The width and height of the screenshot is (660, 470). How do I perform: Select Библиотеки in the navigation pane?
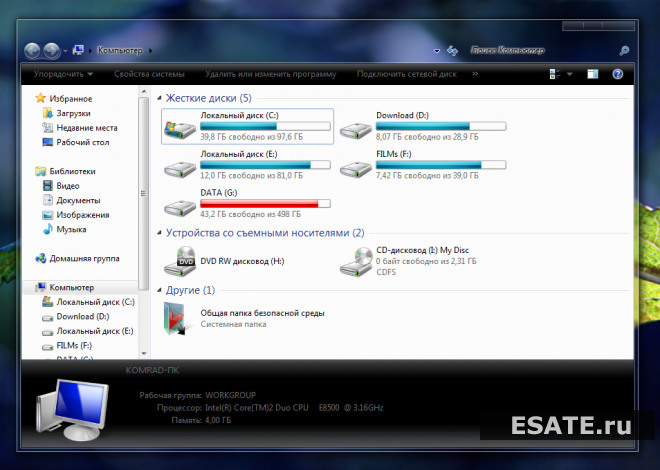point(72,171)
